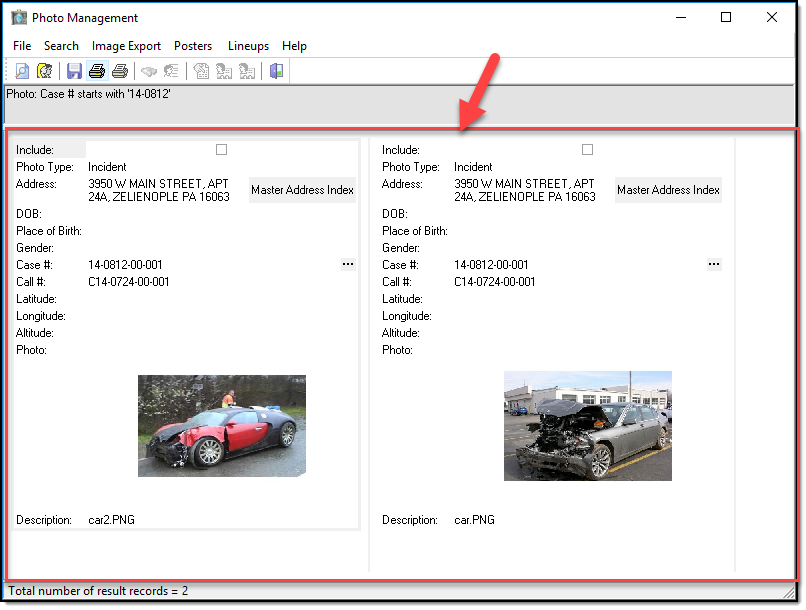
Task: Check Include box for car.PNG record
Action: [587, 150]
